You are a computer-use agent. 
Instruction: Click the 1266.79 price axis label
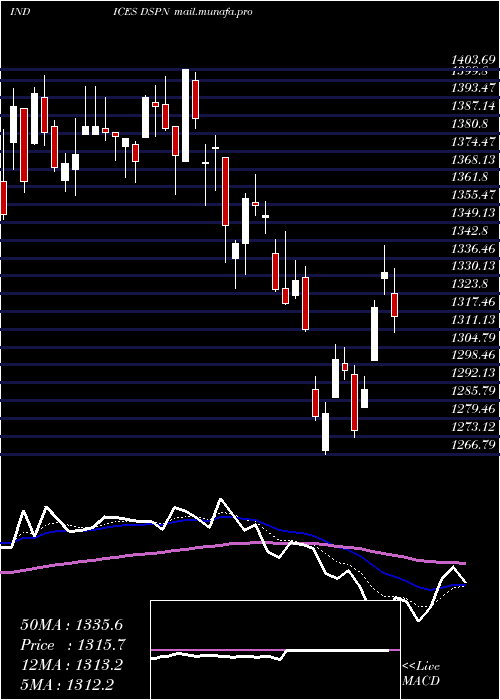click(x=473, y=445)
